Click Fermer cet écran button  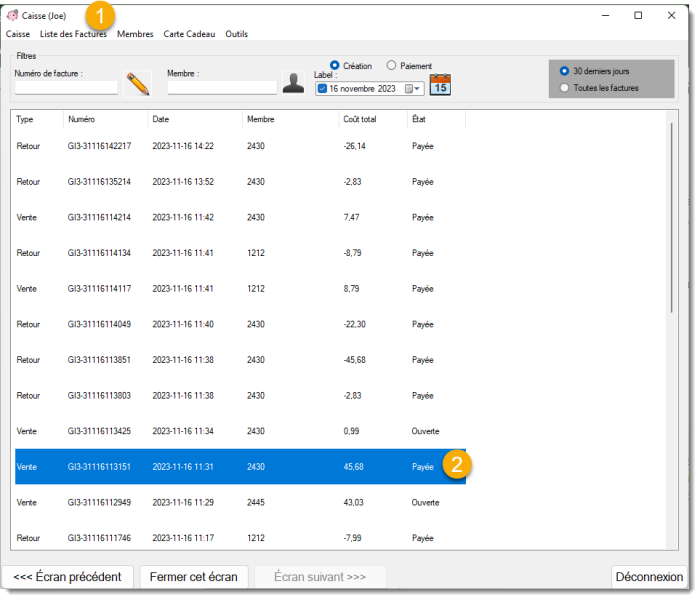click(194, 577)
